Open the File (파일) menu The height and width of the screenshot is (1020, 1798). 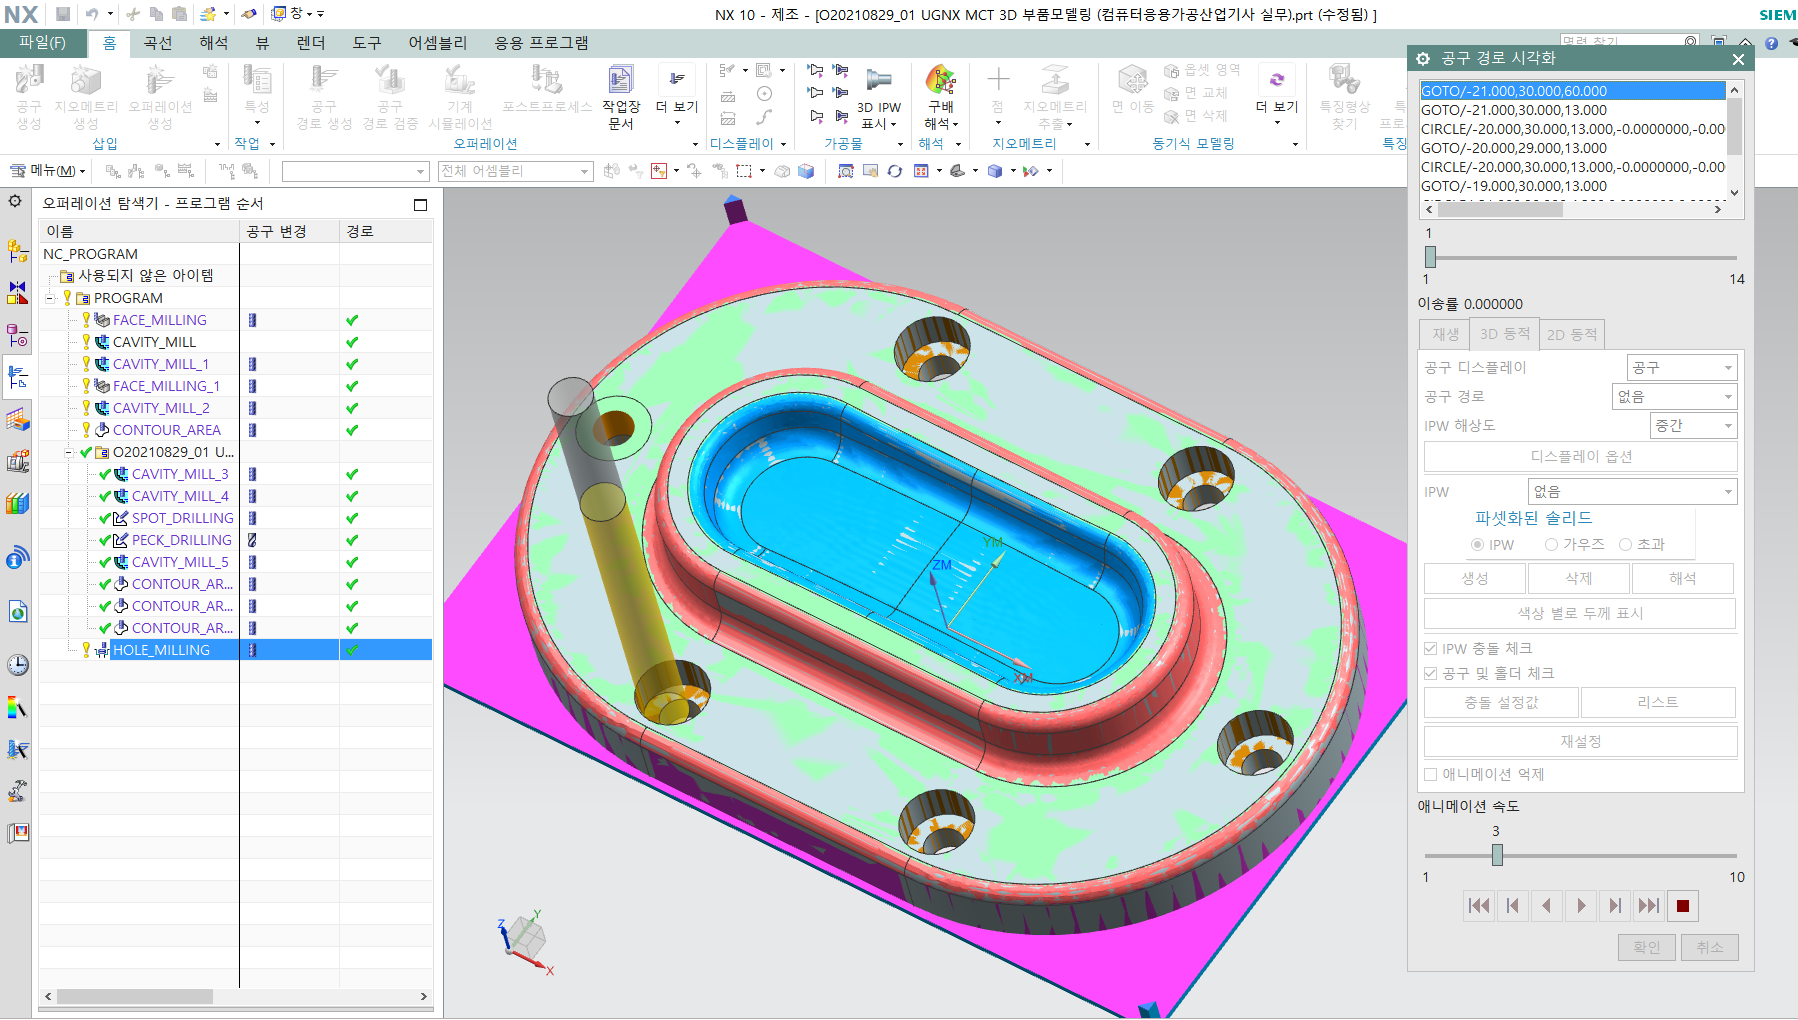(x=42, y=43)
